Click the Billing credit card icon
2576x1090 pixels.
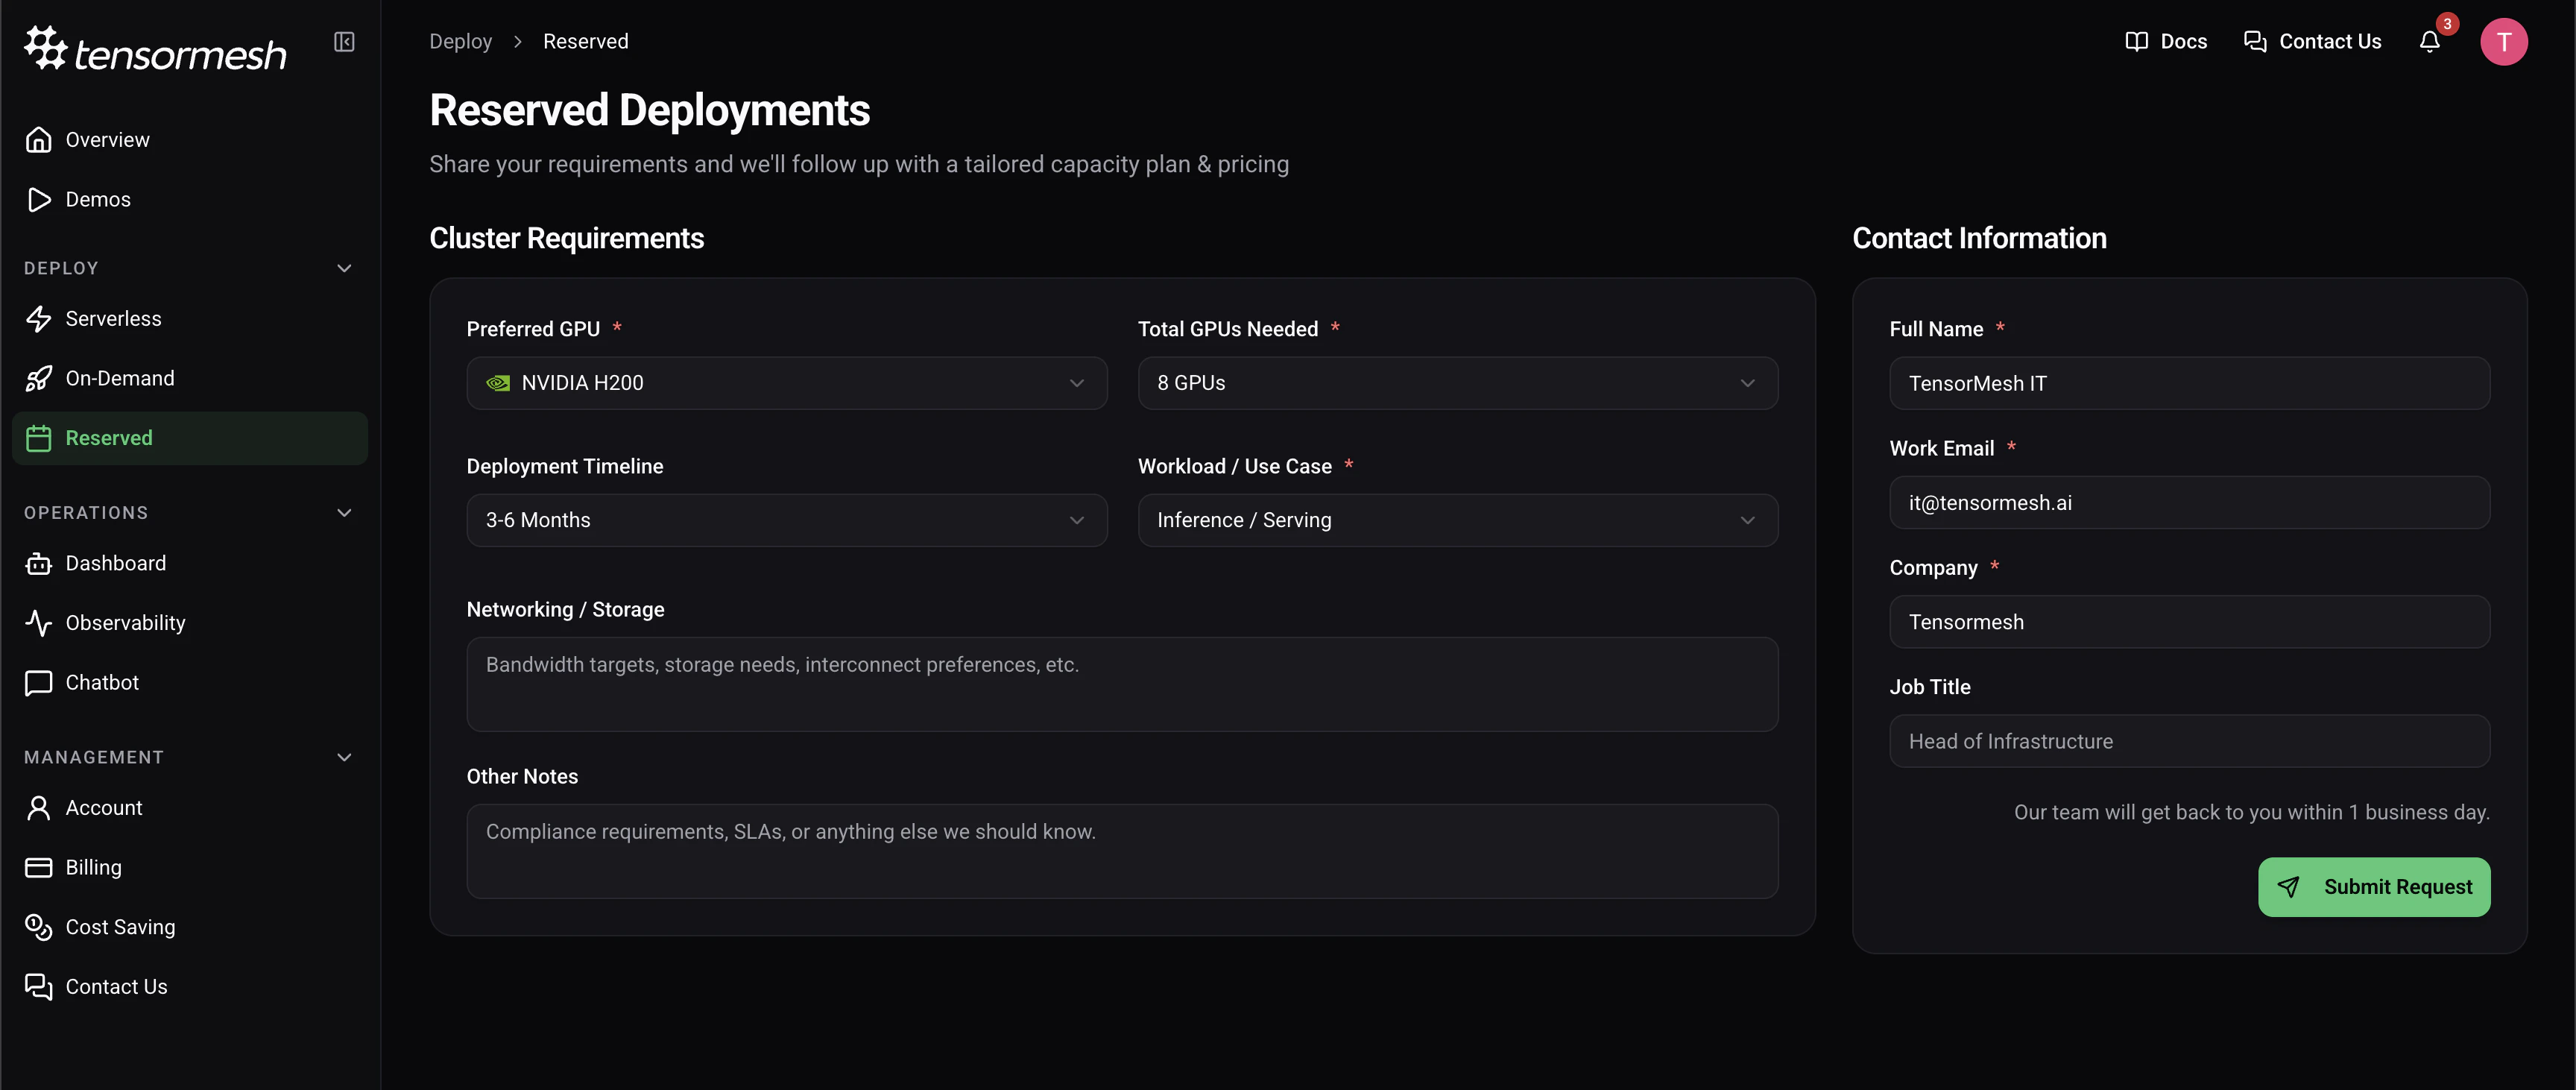click(38, 868)
